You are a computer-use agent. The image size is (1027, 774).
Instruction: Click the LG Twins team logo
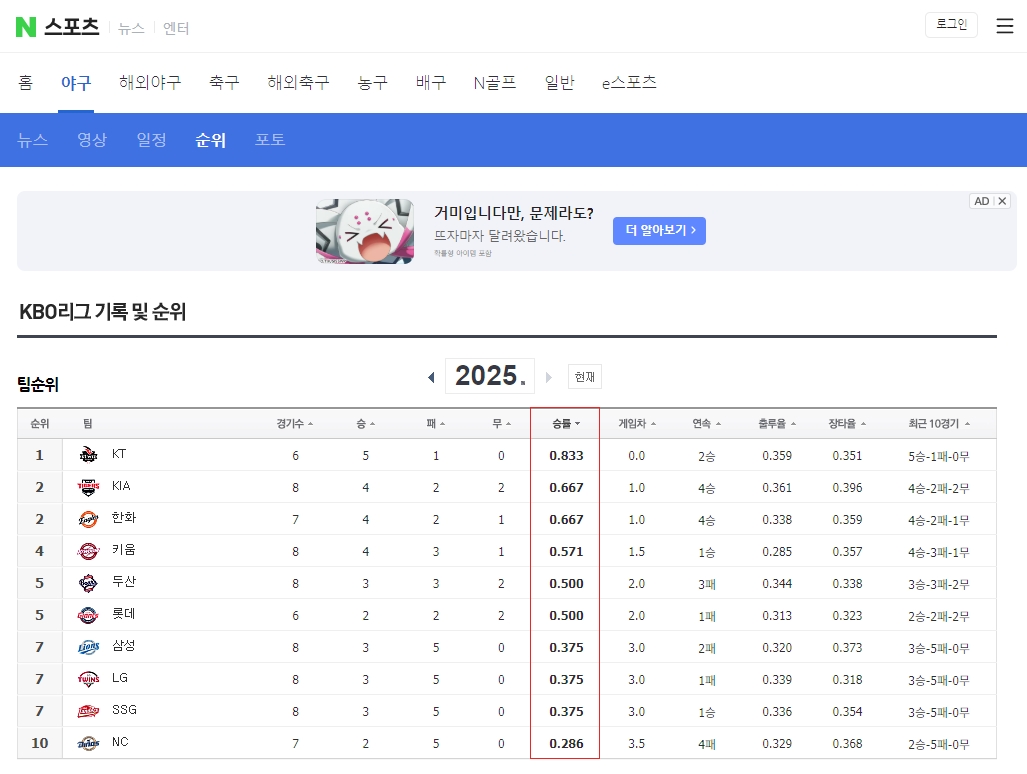tap(88, 679)
